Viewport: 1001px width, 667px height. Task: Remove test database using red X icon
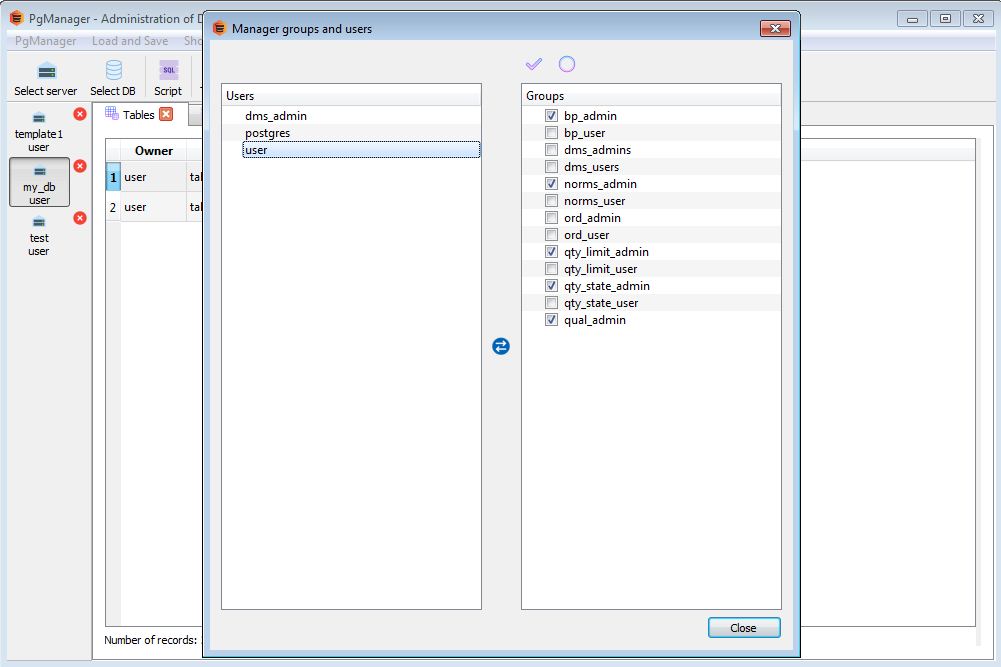pos(80,218)
